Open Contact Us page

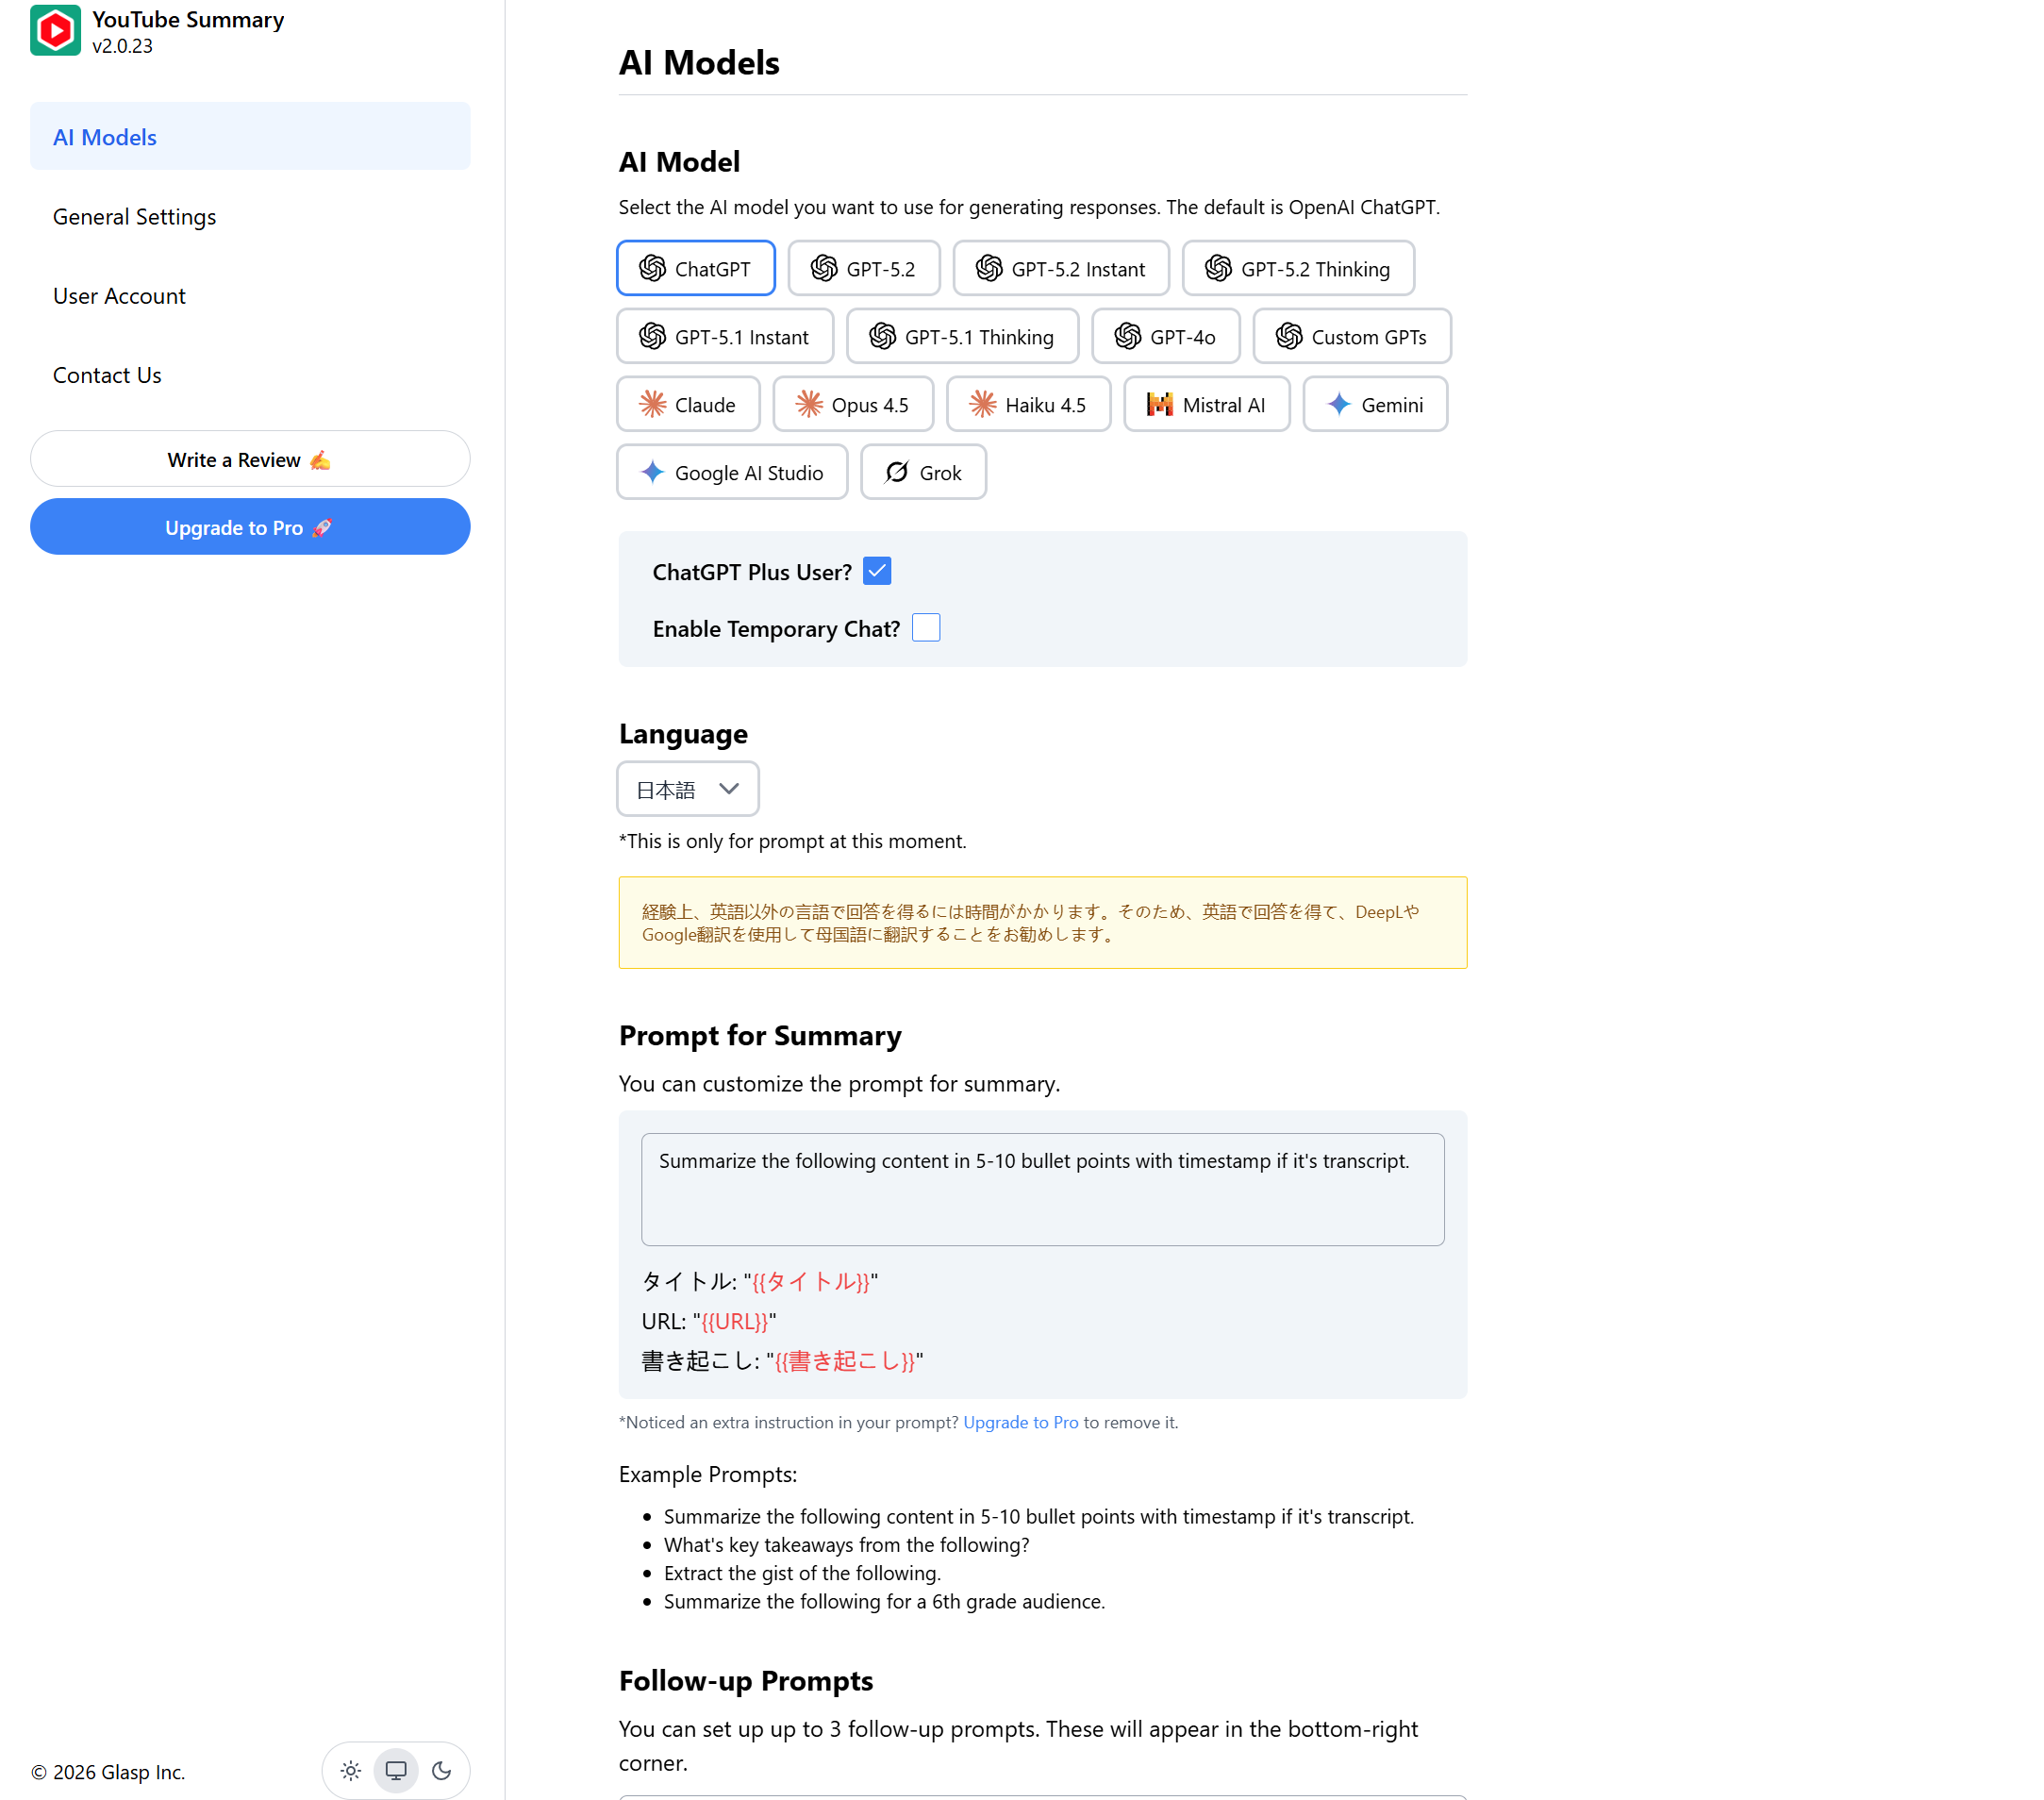[x=107, y=375]
